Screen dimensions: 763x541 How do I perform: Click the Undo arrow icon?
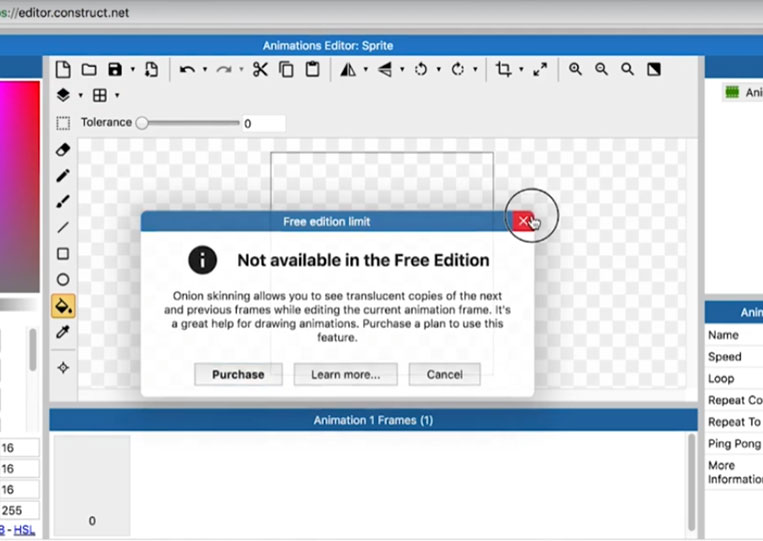[187, 70]
